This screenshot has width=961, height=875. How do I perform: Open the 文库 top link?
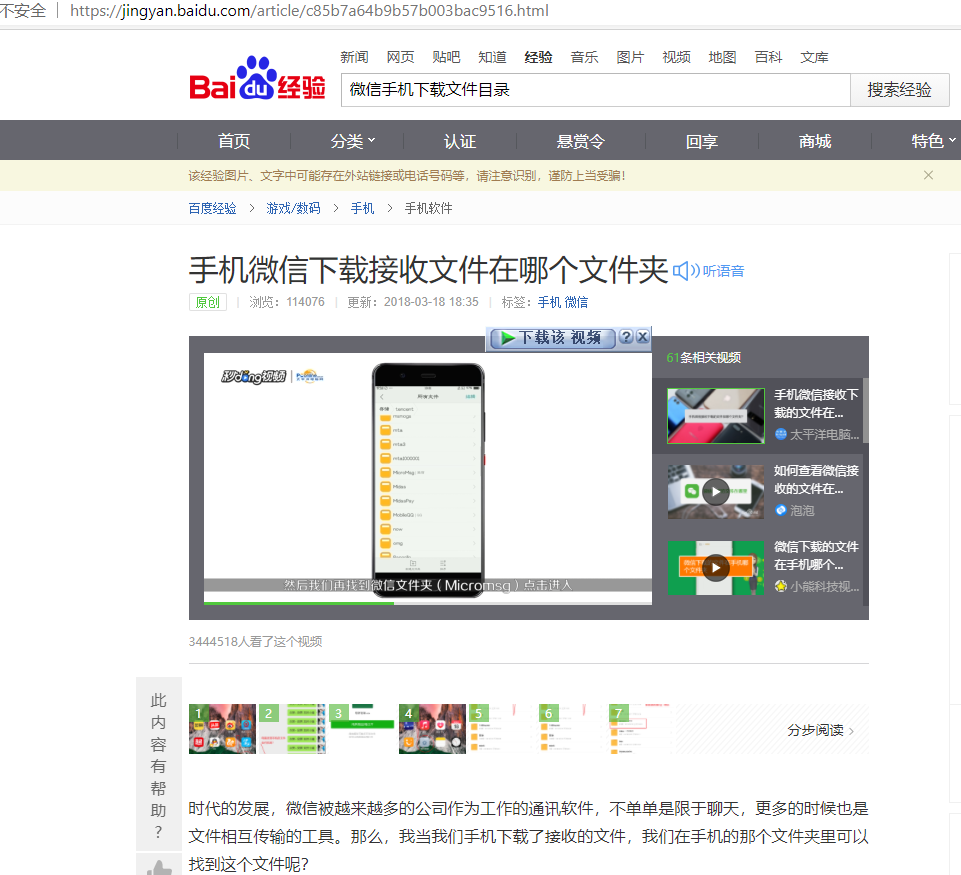click(814, 57)
